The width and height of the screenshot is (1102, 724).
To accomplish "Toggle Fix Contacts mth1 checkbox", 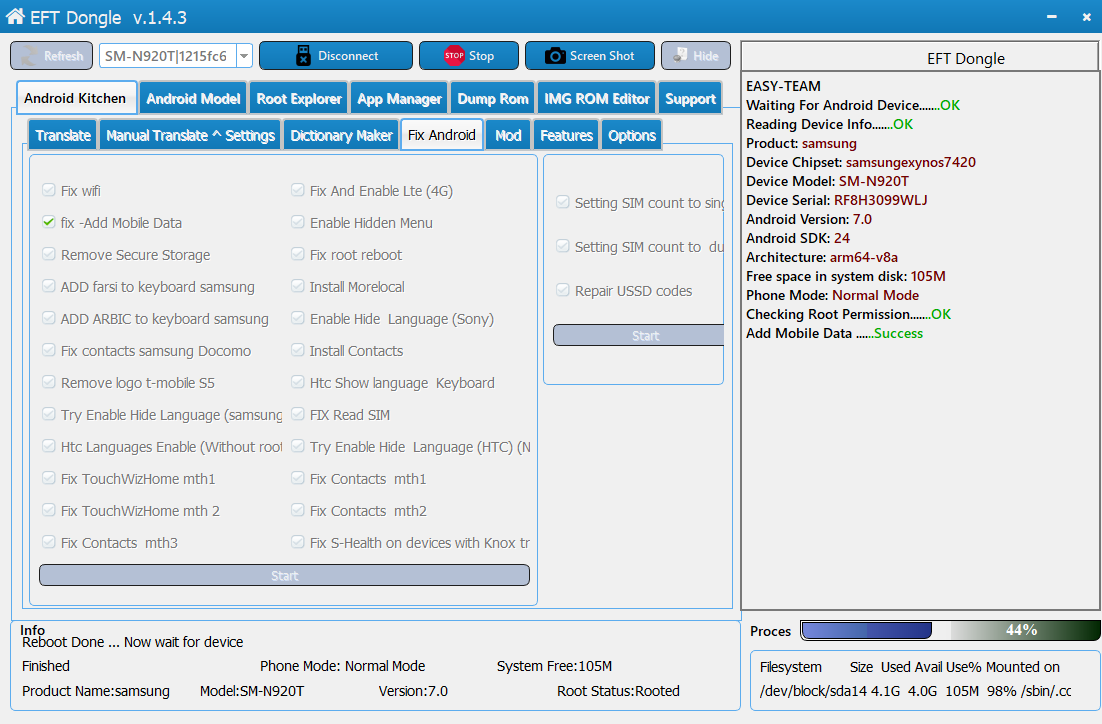I will [x=297, y=478].
